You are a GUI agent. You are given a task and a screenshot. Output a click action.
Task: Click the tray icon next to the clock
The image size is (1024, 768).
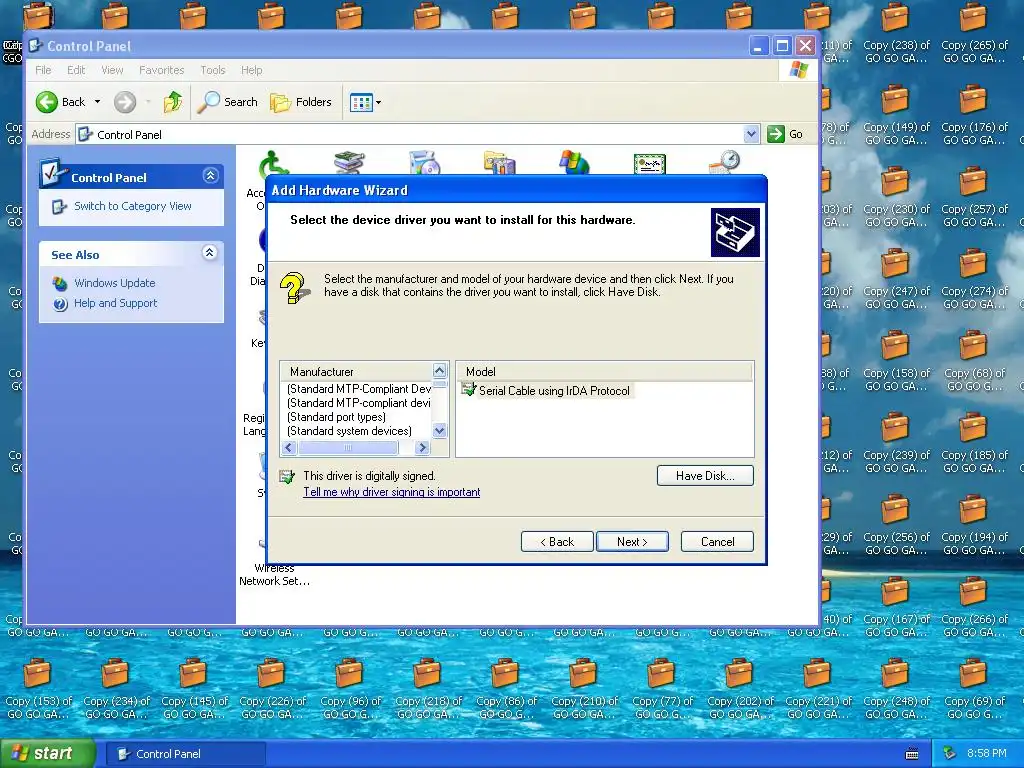[x=950, y=754]
